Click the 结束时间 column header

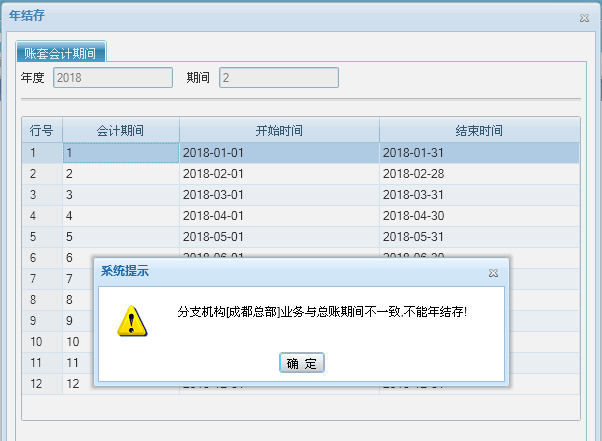[x=479, y=130]
